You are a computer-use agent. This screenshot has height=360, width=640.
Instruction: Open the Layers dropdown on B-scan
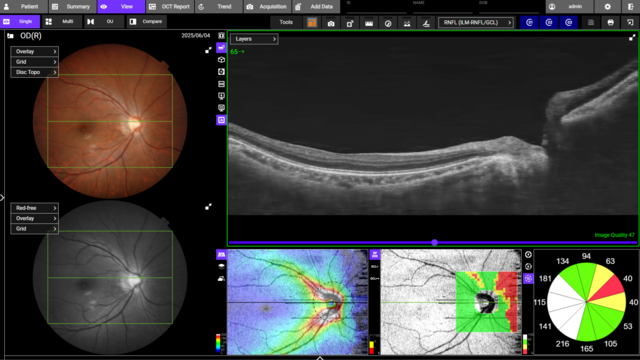pyautogui.click(x=254, y=39)
